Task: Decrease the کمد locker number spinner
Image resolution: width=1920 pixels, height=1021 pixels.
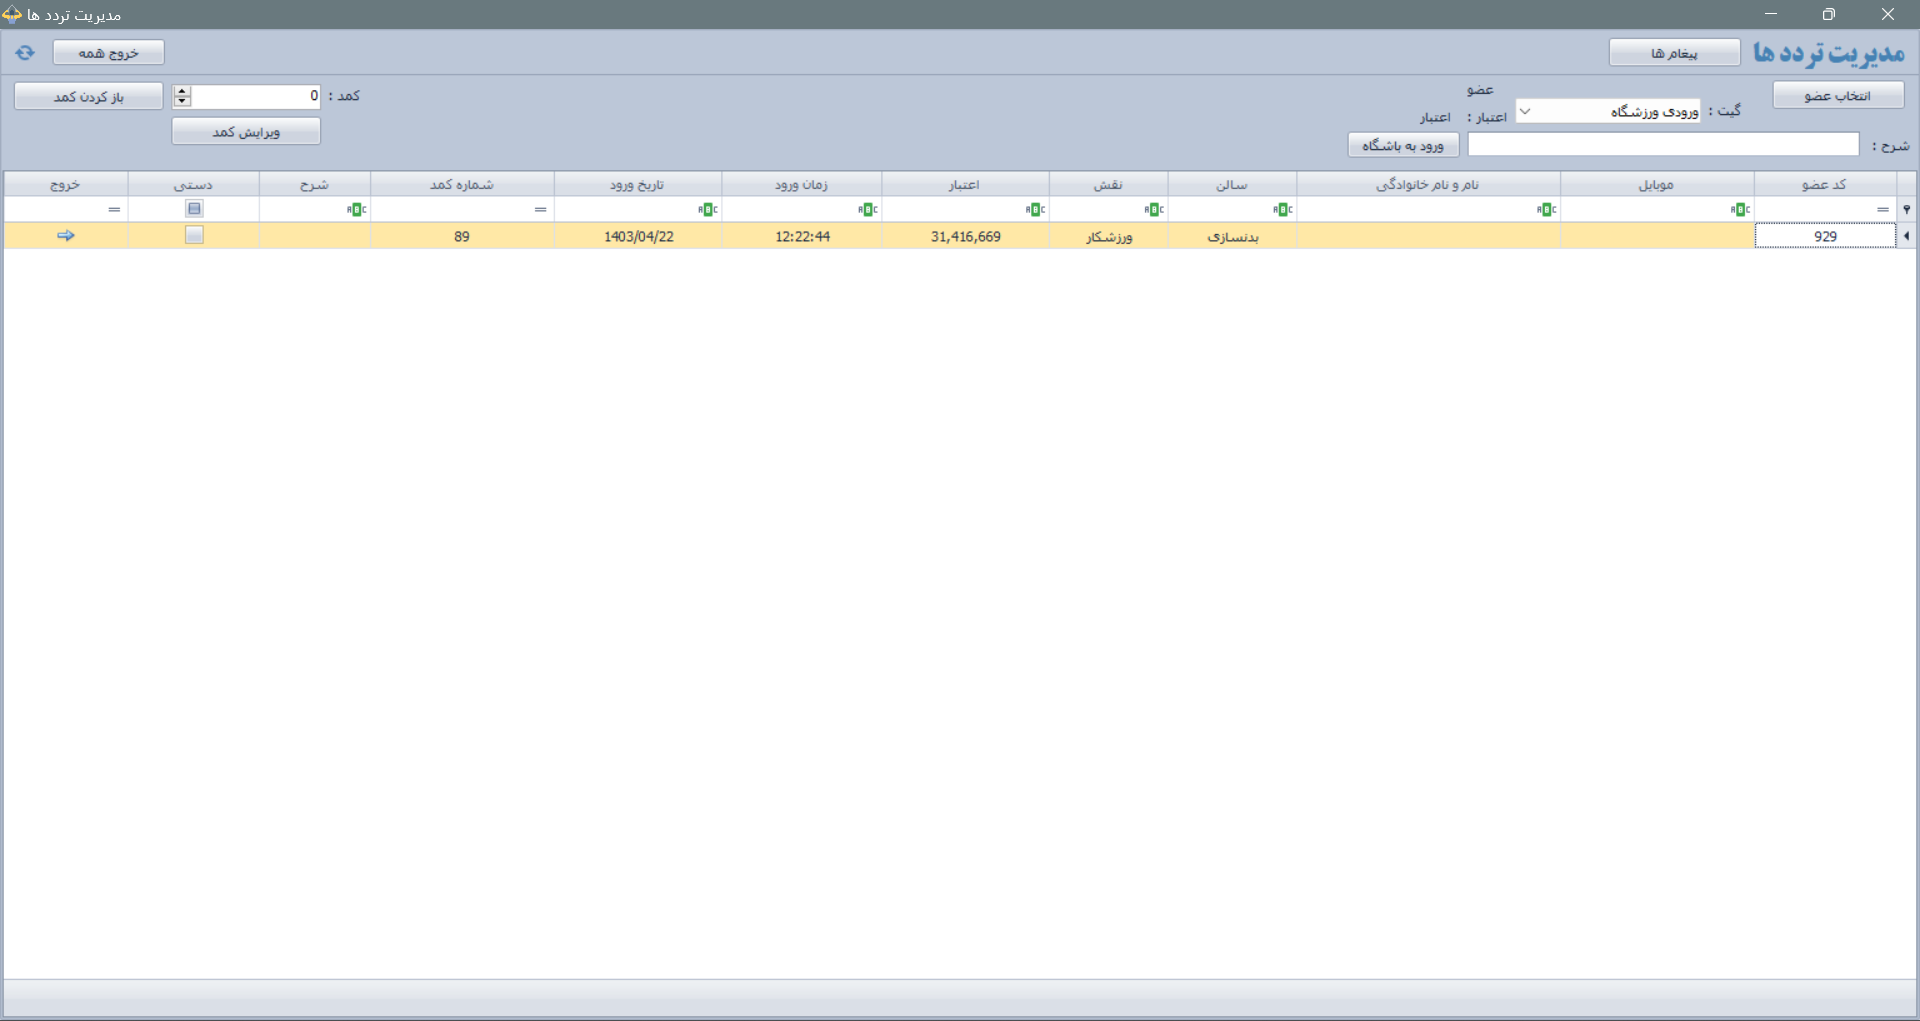Action: (182, 101)
